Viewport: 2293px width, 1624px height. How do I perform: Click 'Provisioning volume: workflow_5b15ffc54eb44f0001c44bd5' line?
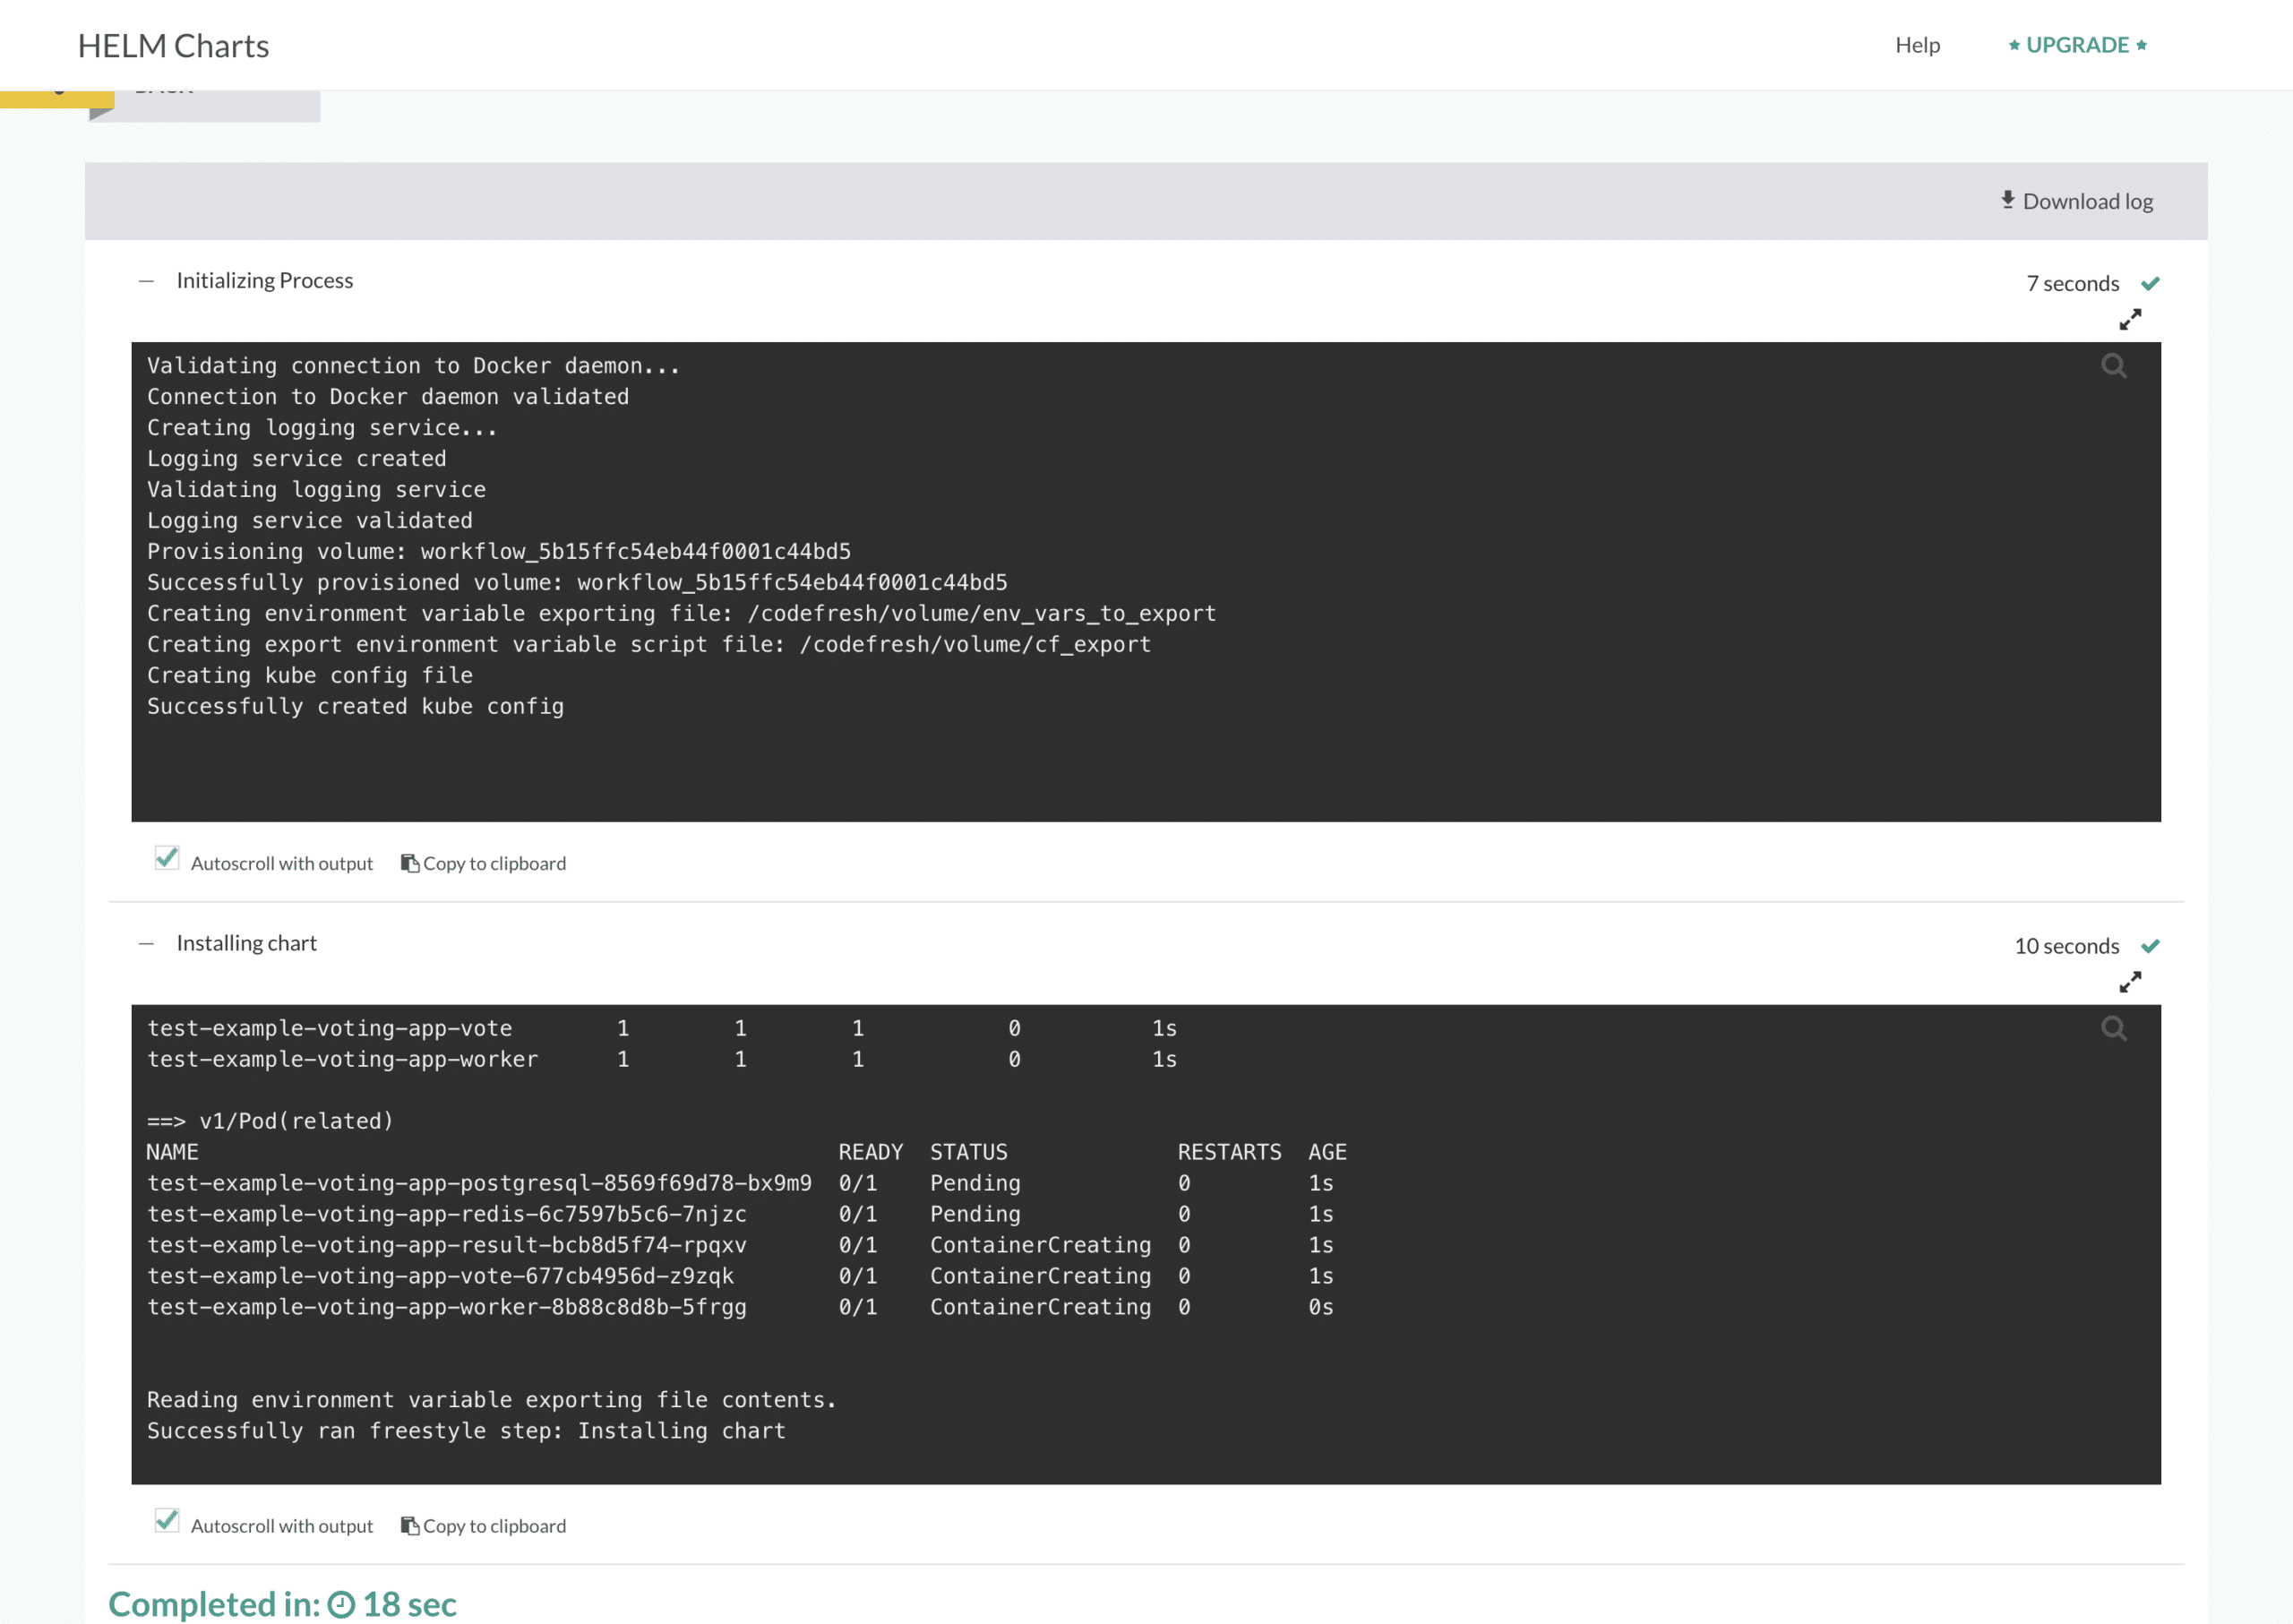pyautogui.click(x=499, y=552)
